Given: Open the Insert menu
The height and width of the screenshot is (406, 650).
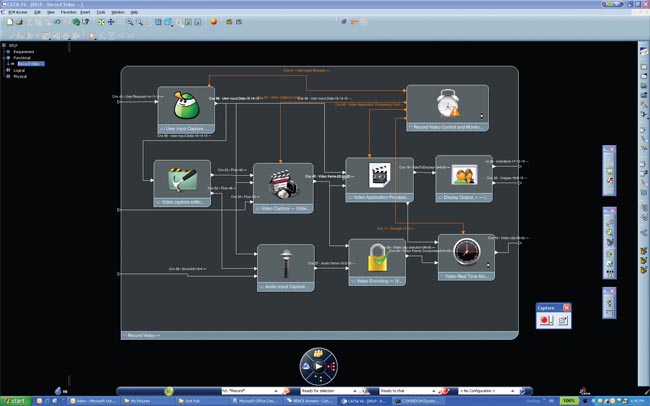Looking at the screenshot, I should click(85, 12).
